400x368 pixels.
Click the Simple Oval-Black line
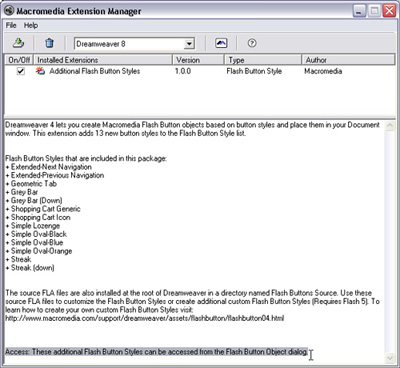pos(36,234)
